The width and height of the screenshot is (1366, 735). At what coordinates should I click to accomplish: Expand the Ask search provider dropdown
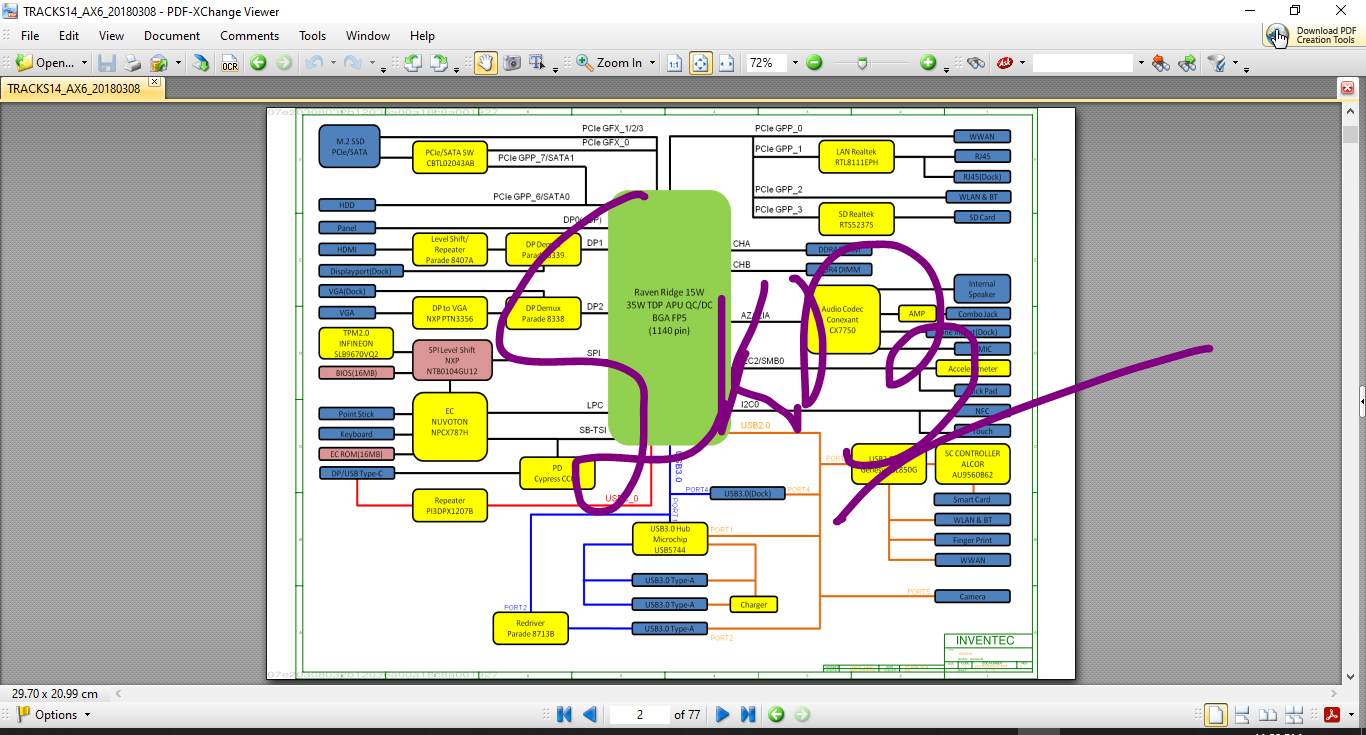1022,63
